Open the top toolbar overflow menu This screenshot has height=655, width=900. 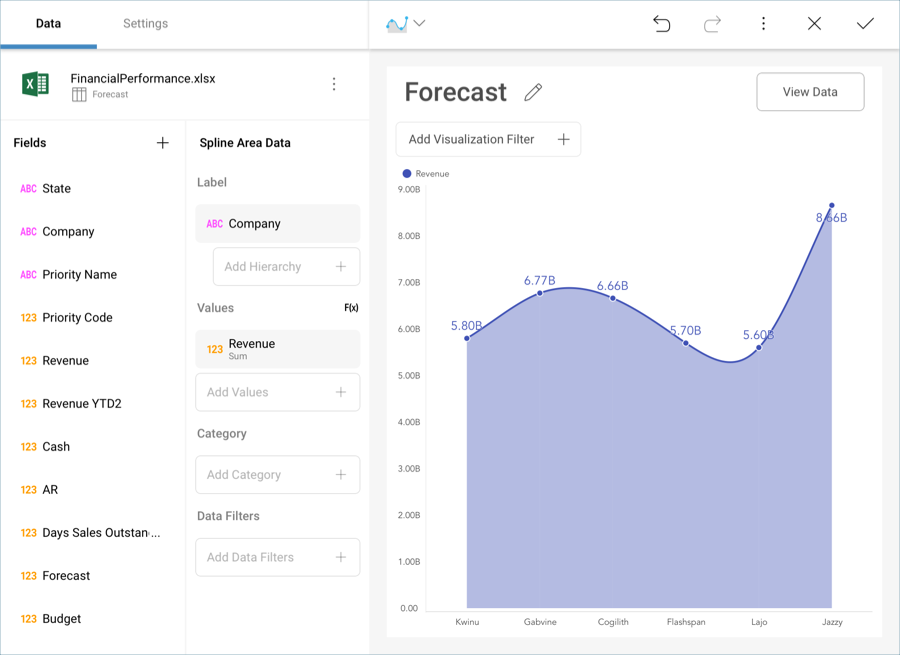click(763, 24)
